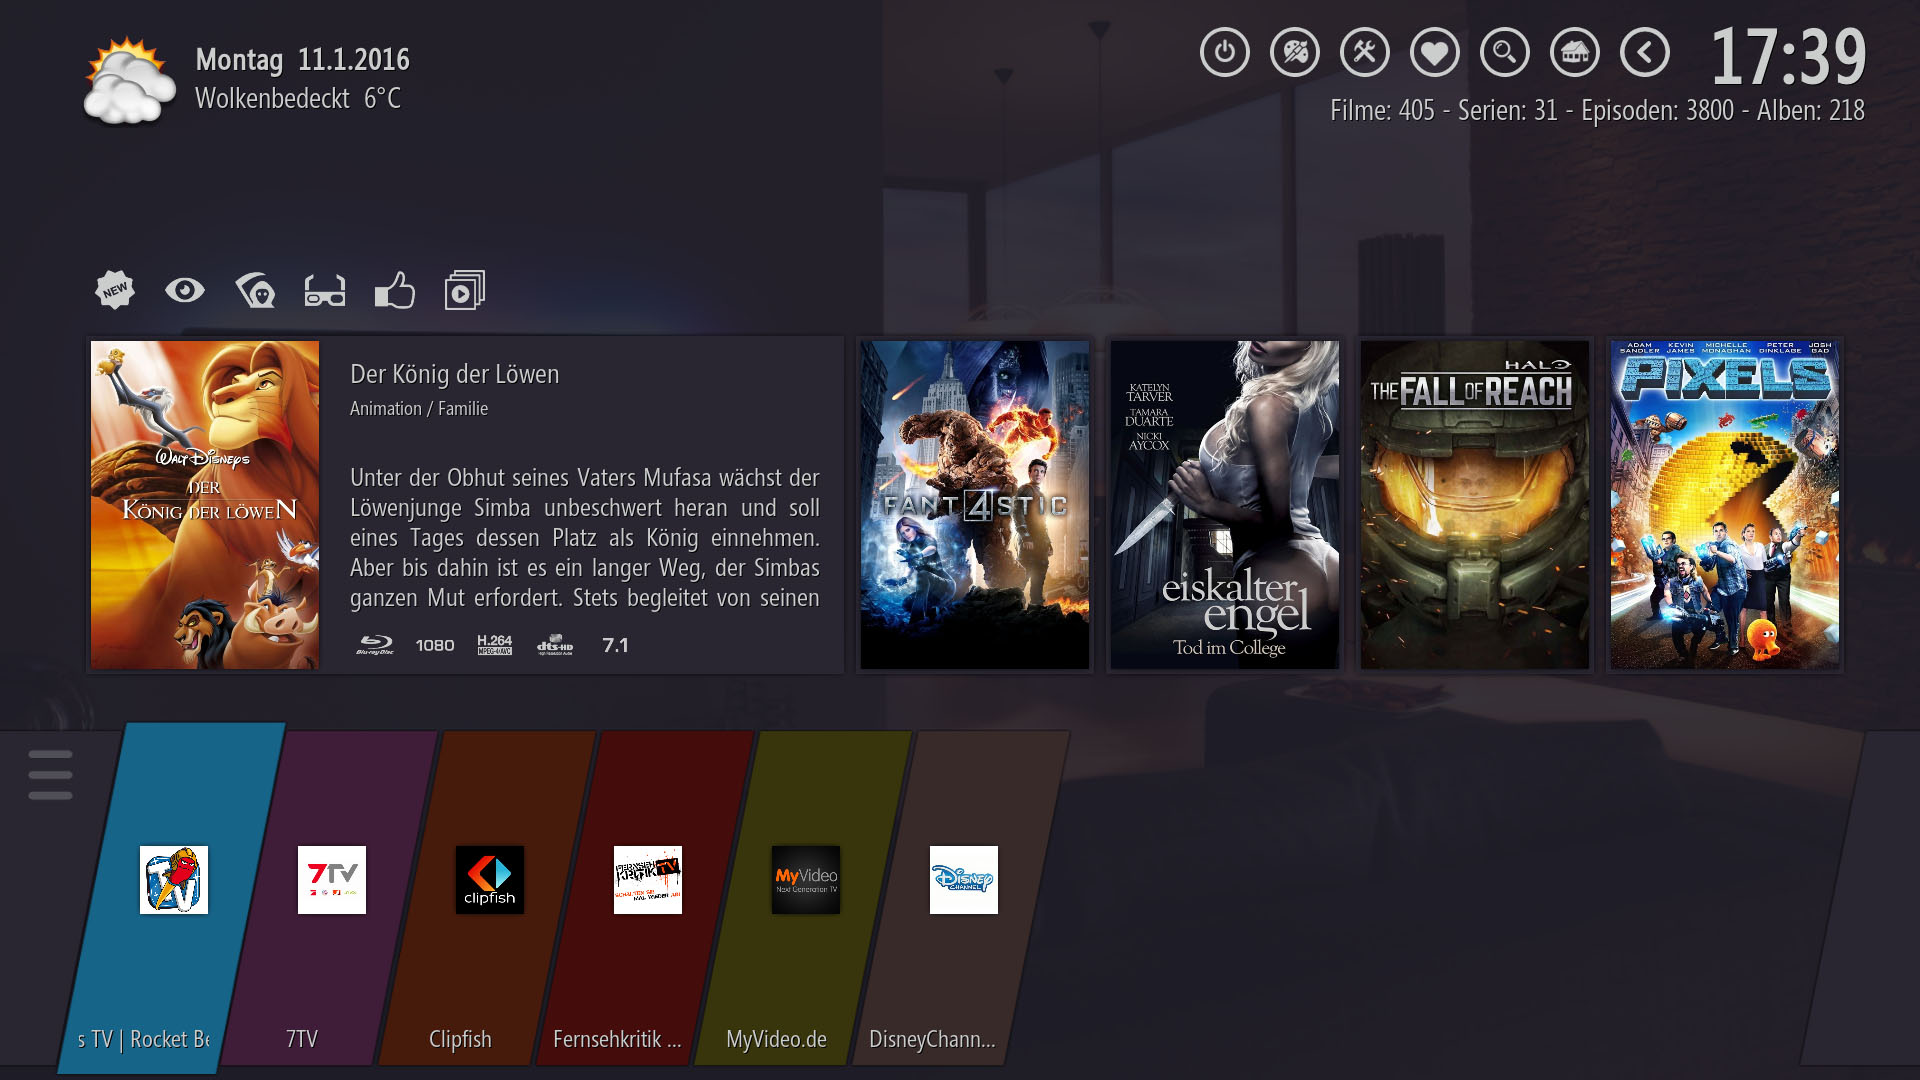The height and width of the screenshot is (1080, 1920).
Task: Select the NEW badge filter icon
Action: point(115,290)
